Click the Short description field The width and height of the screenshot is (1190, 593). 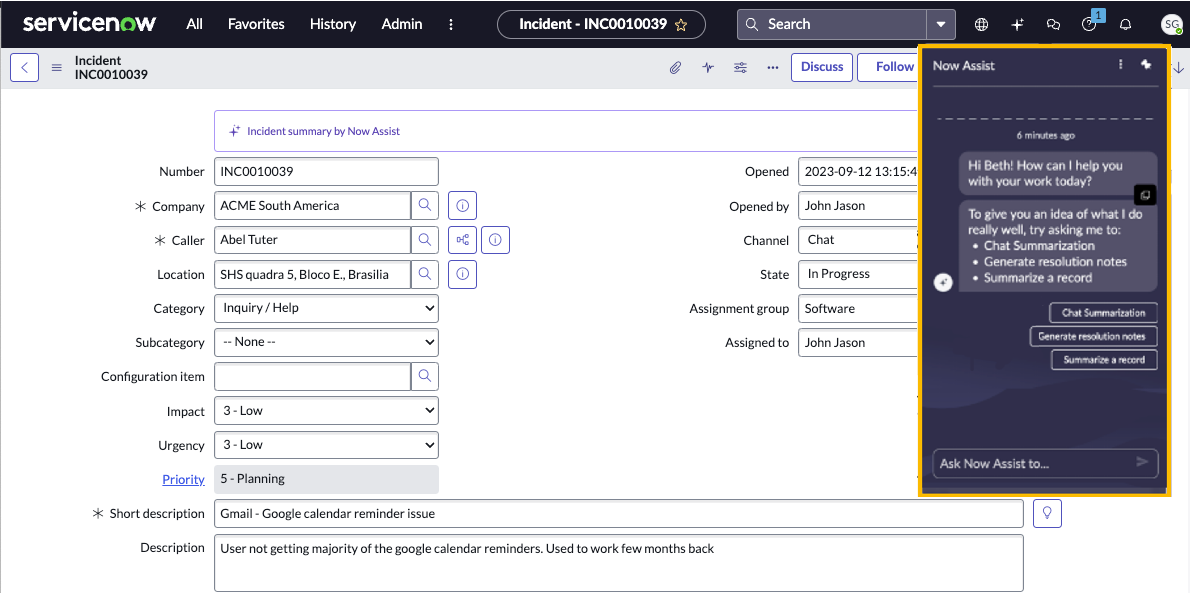click(619, 513)
